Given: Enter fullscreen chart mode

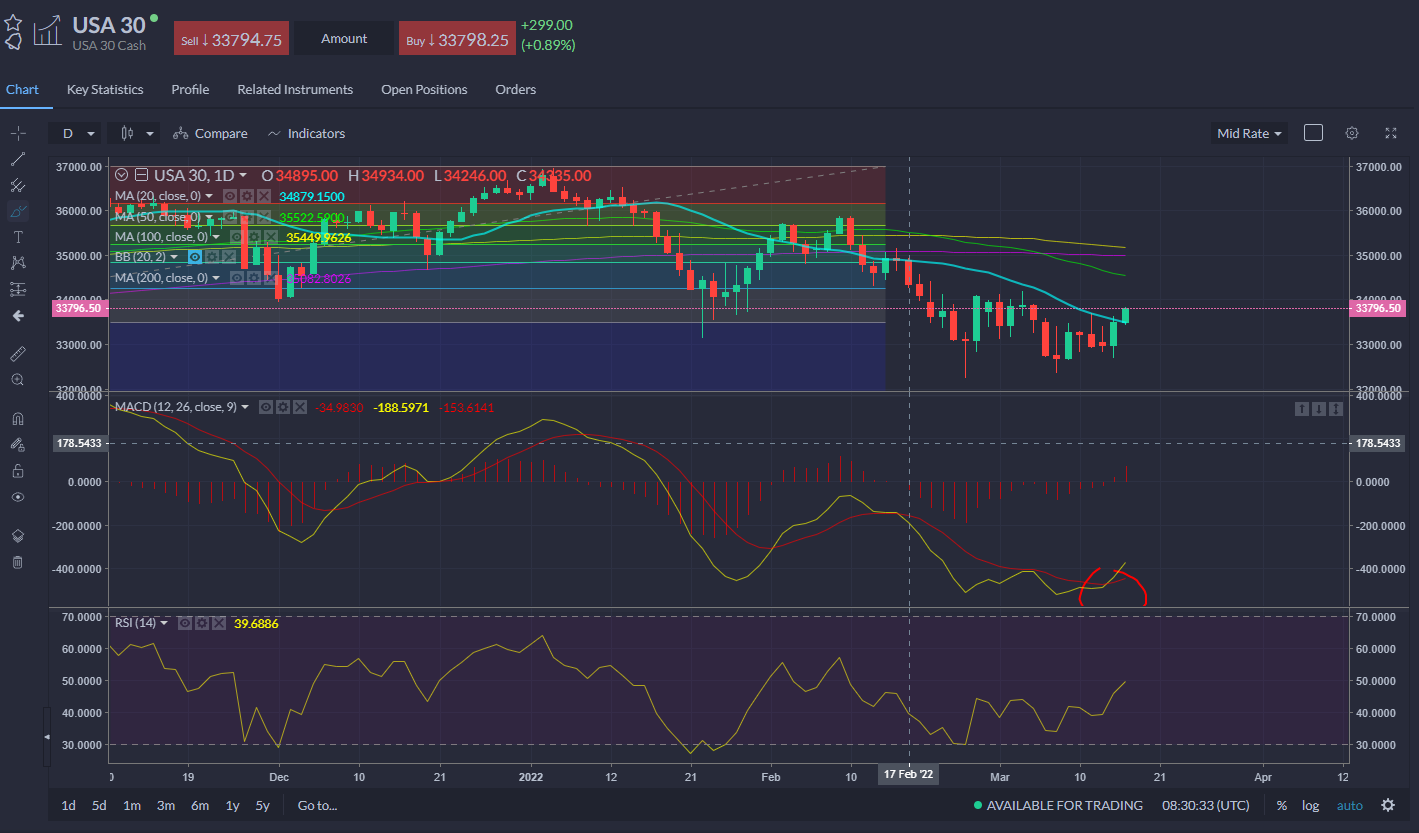Looking at the screenshot, I should tap(1390, 133).
